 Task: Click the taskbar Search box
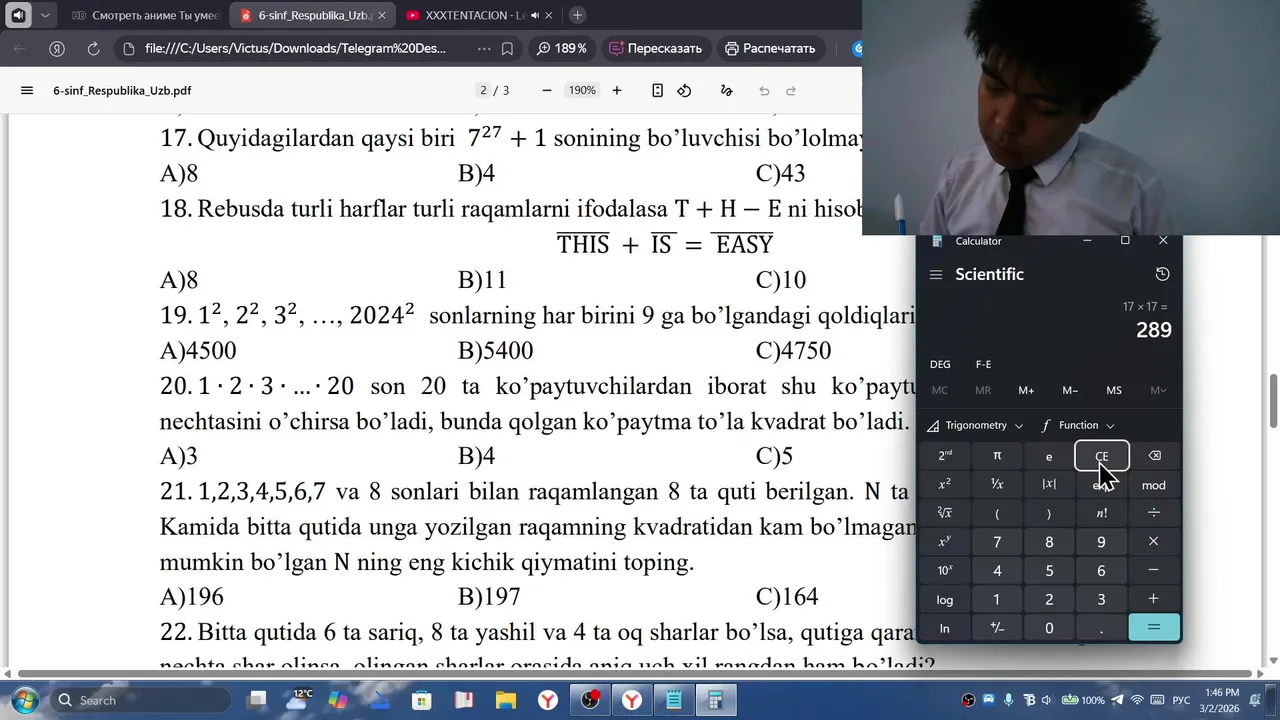pyautogui.click(x=140, y=700)
